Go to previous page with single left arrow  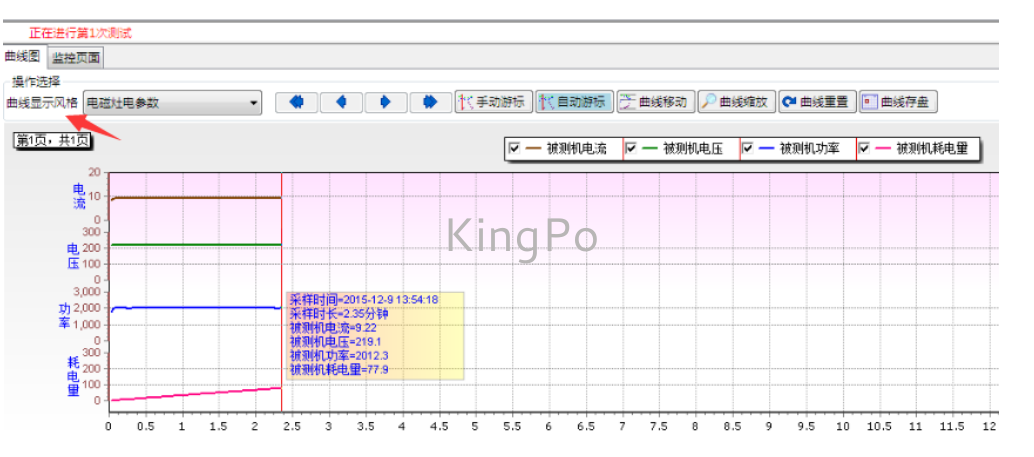341,102
